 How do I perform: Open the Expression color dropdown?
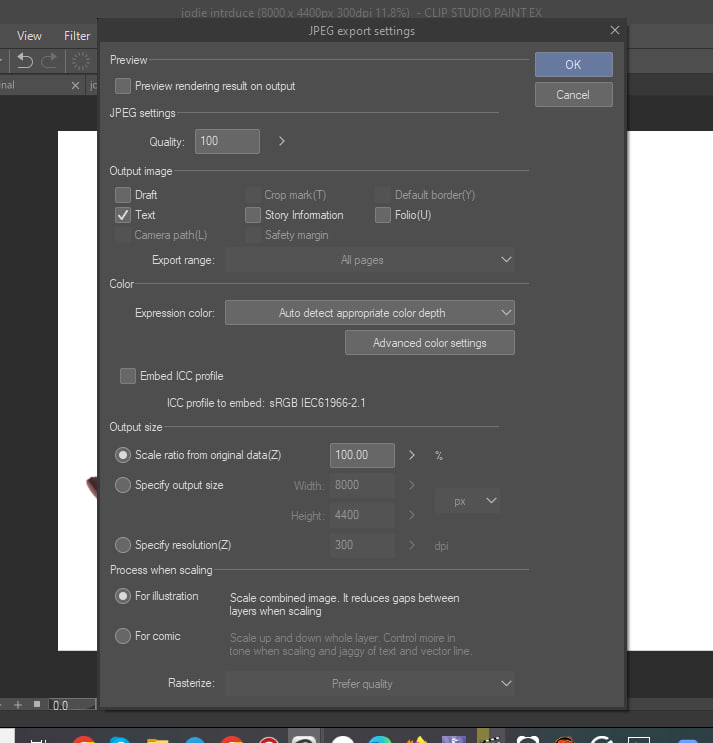click(x=369, y=313)
